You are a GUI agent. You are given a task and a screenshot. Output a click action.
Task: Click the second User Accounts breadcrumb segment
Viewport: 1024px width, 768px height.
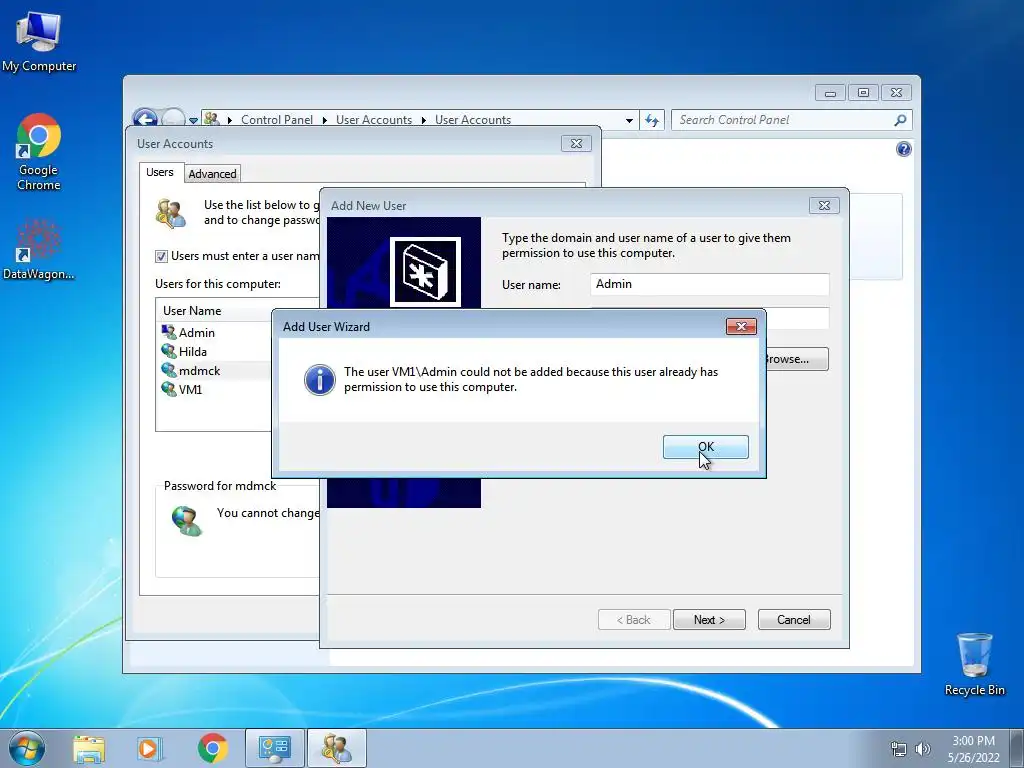pos(473,120)
